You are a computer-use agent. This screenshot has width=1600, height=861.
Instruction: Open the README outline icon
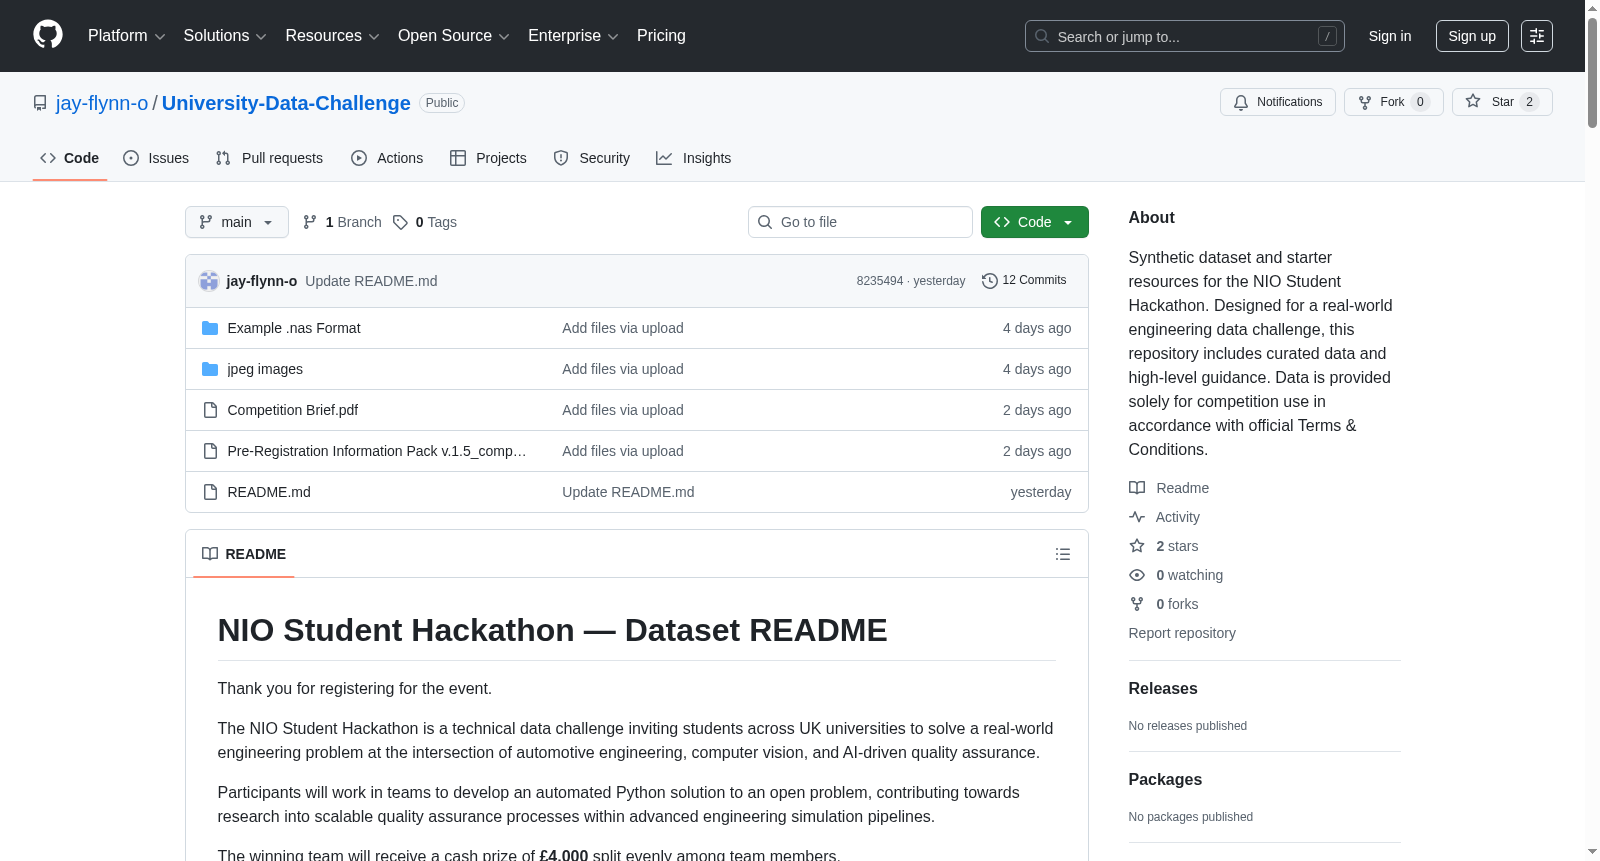1063,554
